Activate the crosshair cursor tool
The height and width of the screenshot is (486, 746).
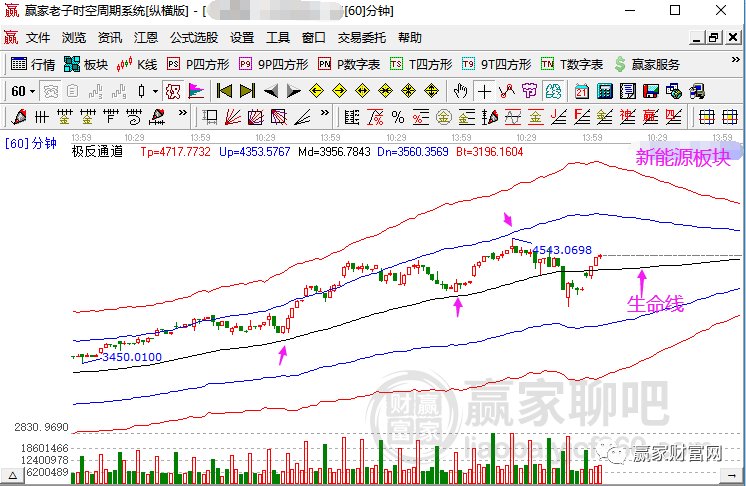484,91
